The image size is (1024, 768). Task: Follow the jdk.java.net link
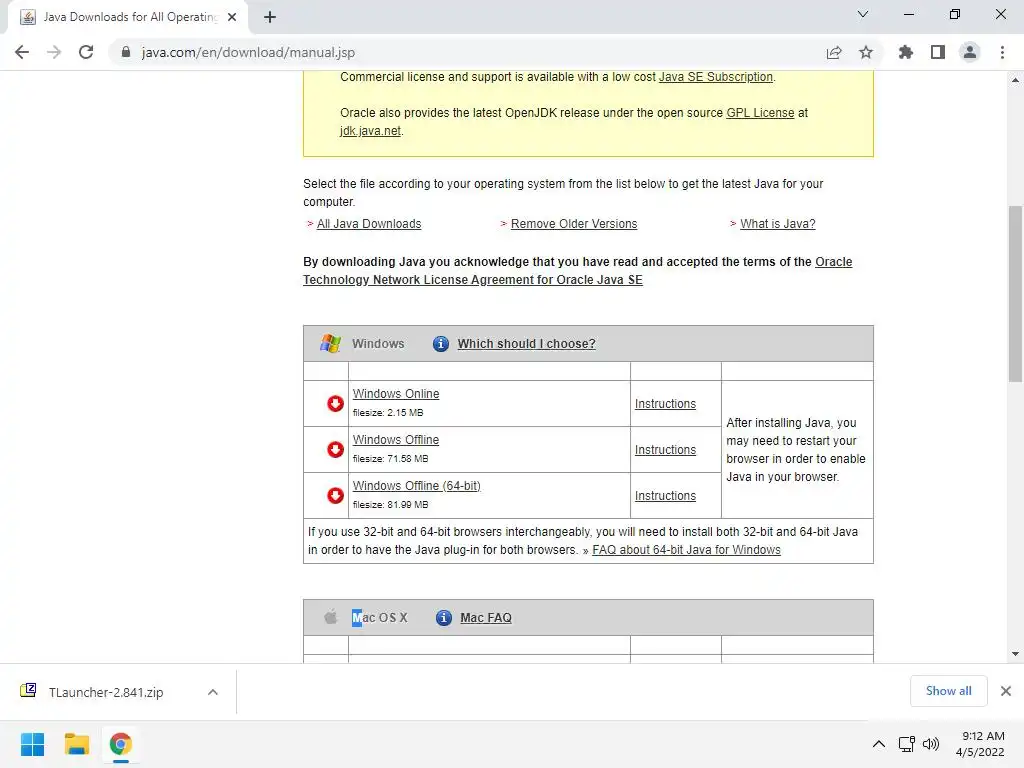(x=370, y=131)
